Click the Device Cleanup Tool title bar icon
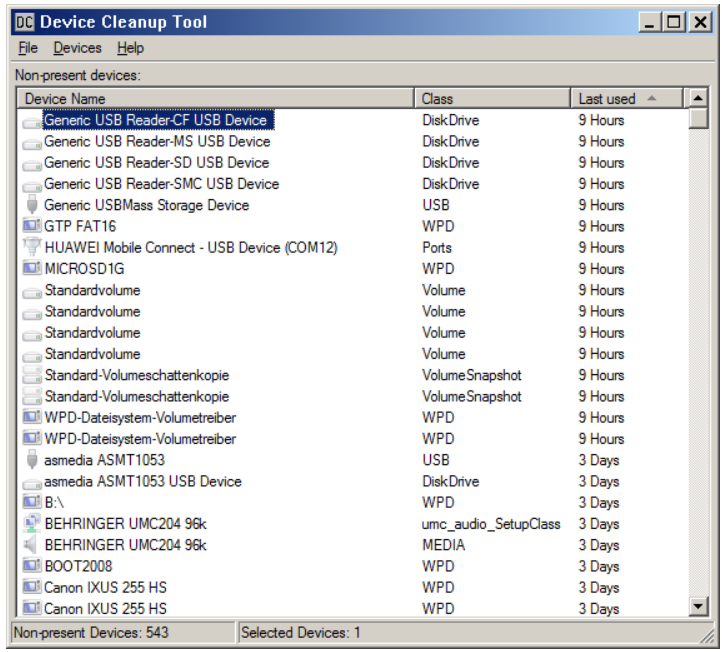Screen dimensions: 722x652 pos(24,22)
